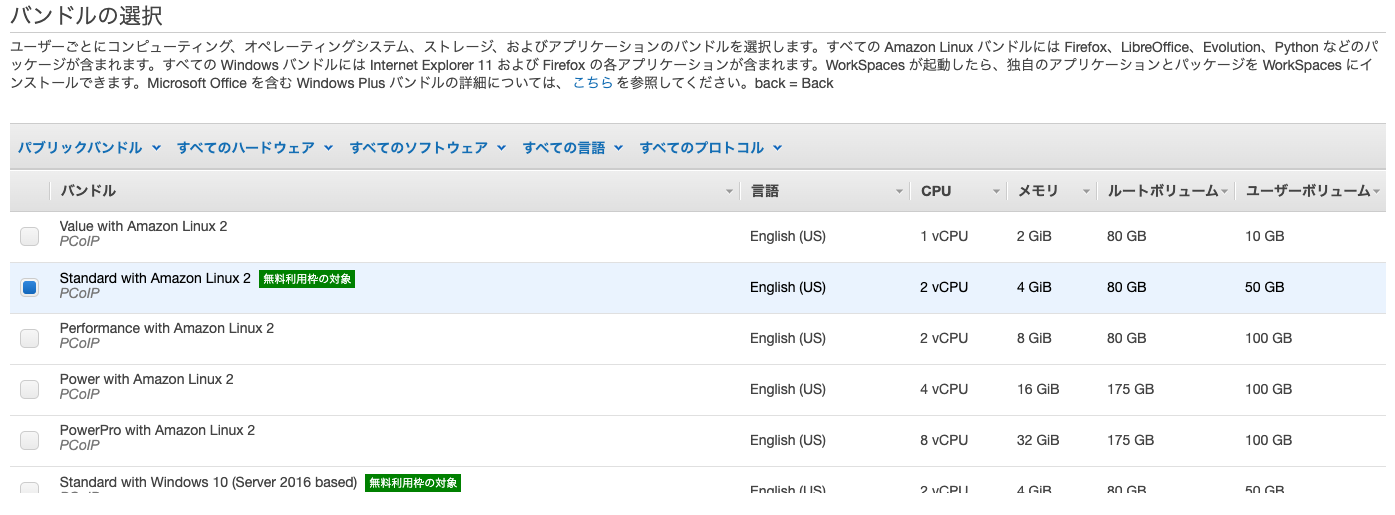Image resolution: width=1395 pixels, height=515 pixels.
Task: Click the 175 GB root volume in Power row
Action: [1130, 389]
